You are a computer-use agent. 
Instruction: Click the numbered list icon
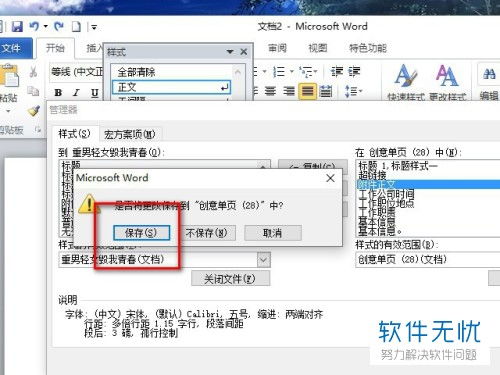pyautogui.click(x=279, y=71)
